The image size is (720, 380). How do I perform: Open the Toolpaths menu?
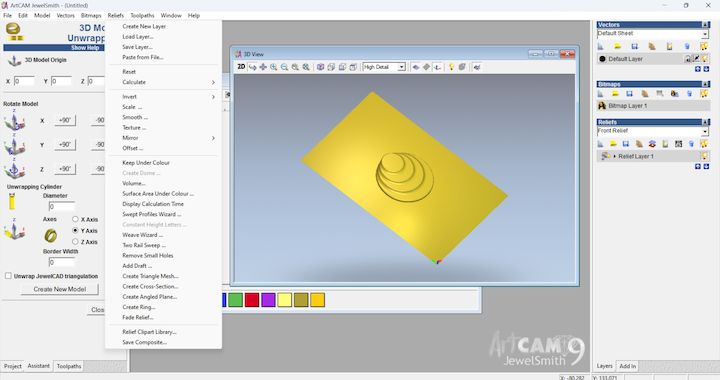[x=142, y=15]
